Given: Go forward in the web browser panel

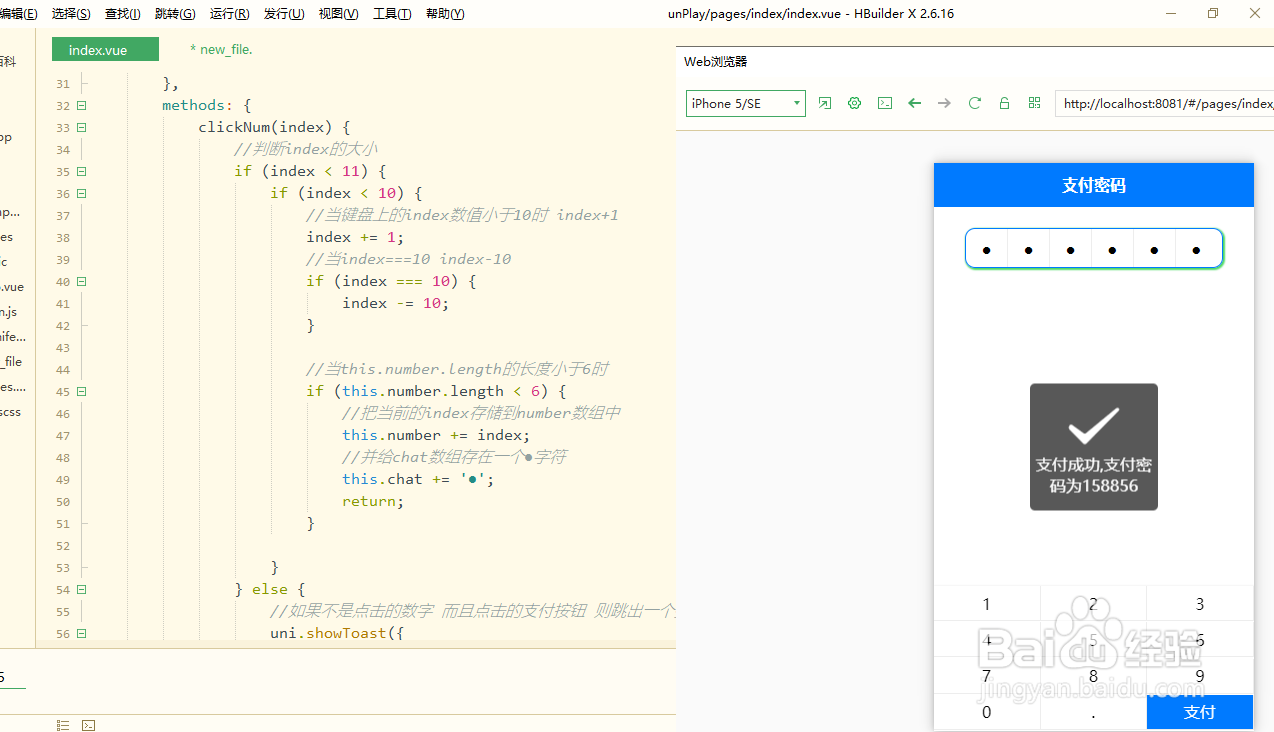Looking at the screenshot, I should [944, 103].
